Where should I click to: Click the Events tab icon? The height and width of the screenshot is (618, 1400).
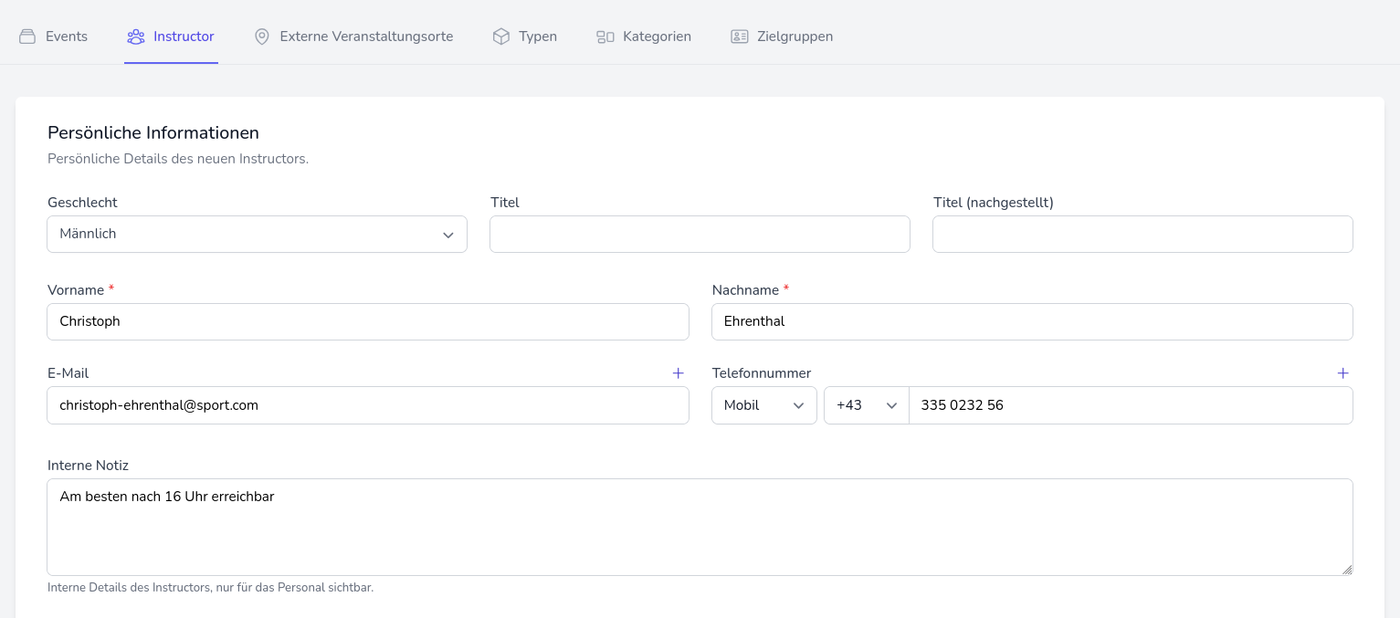coord(27,37)
